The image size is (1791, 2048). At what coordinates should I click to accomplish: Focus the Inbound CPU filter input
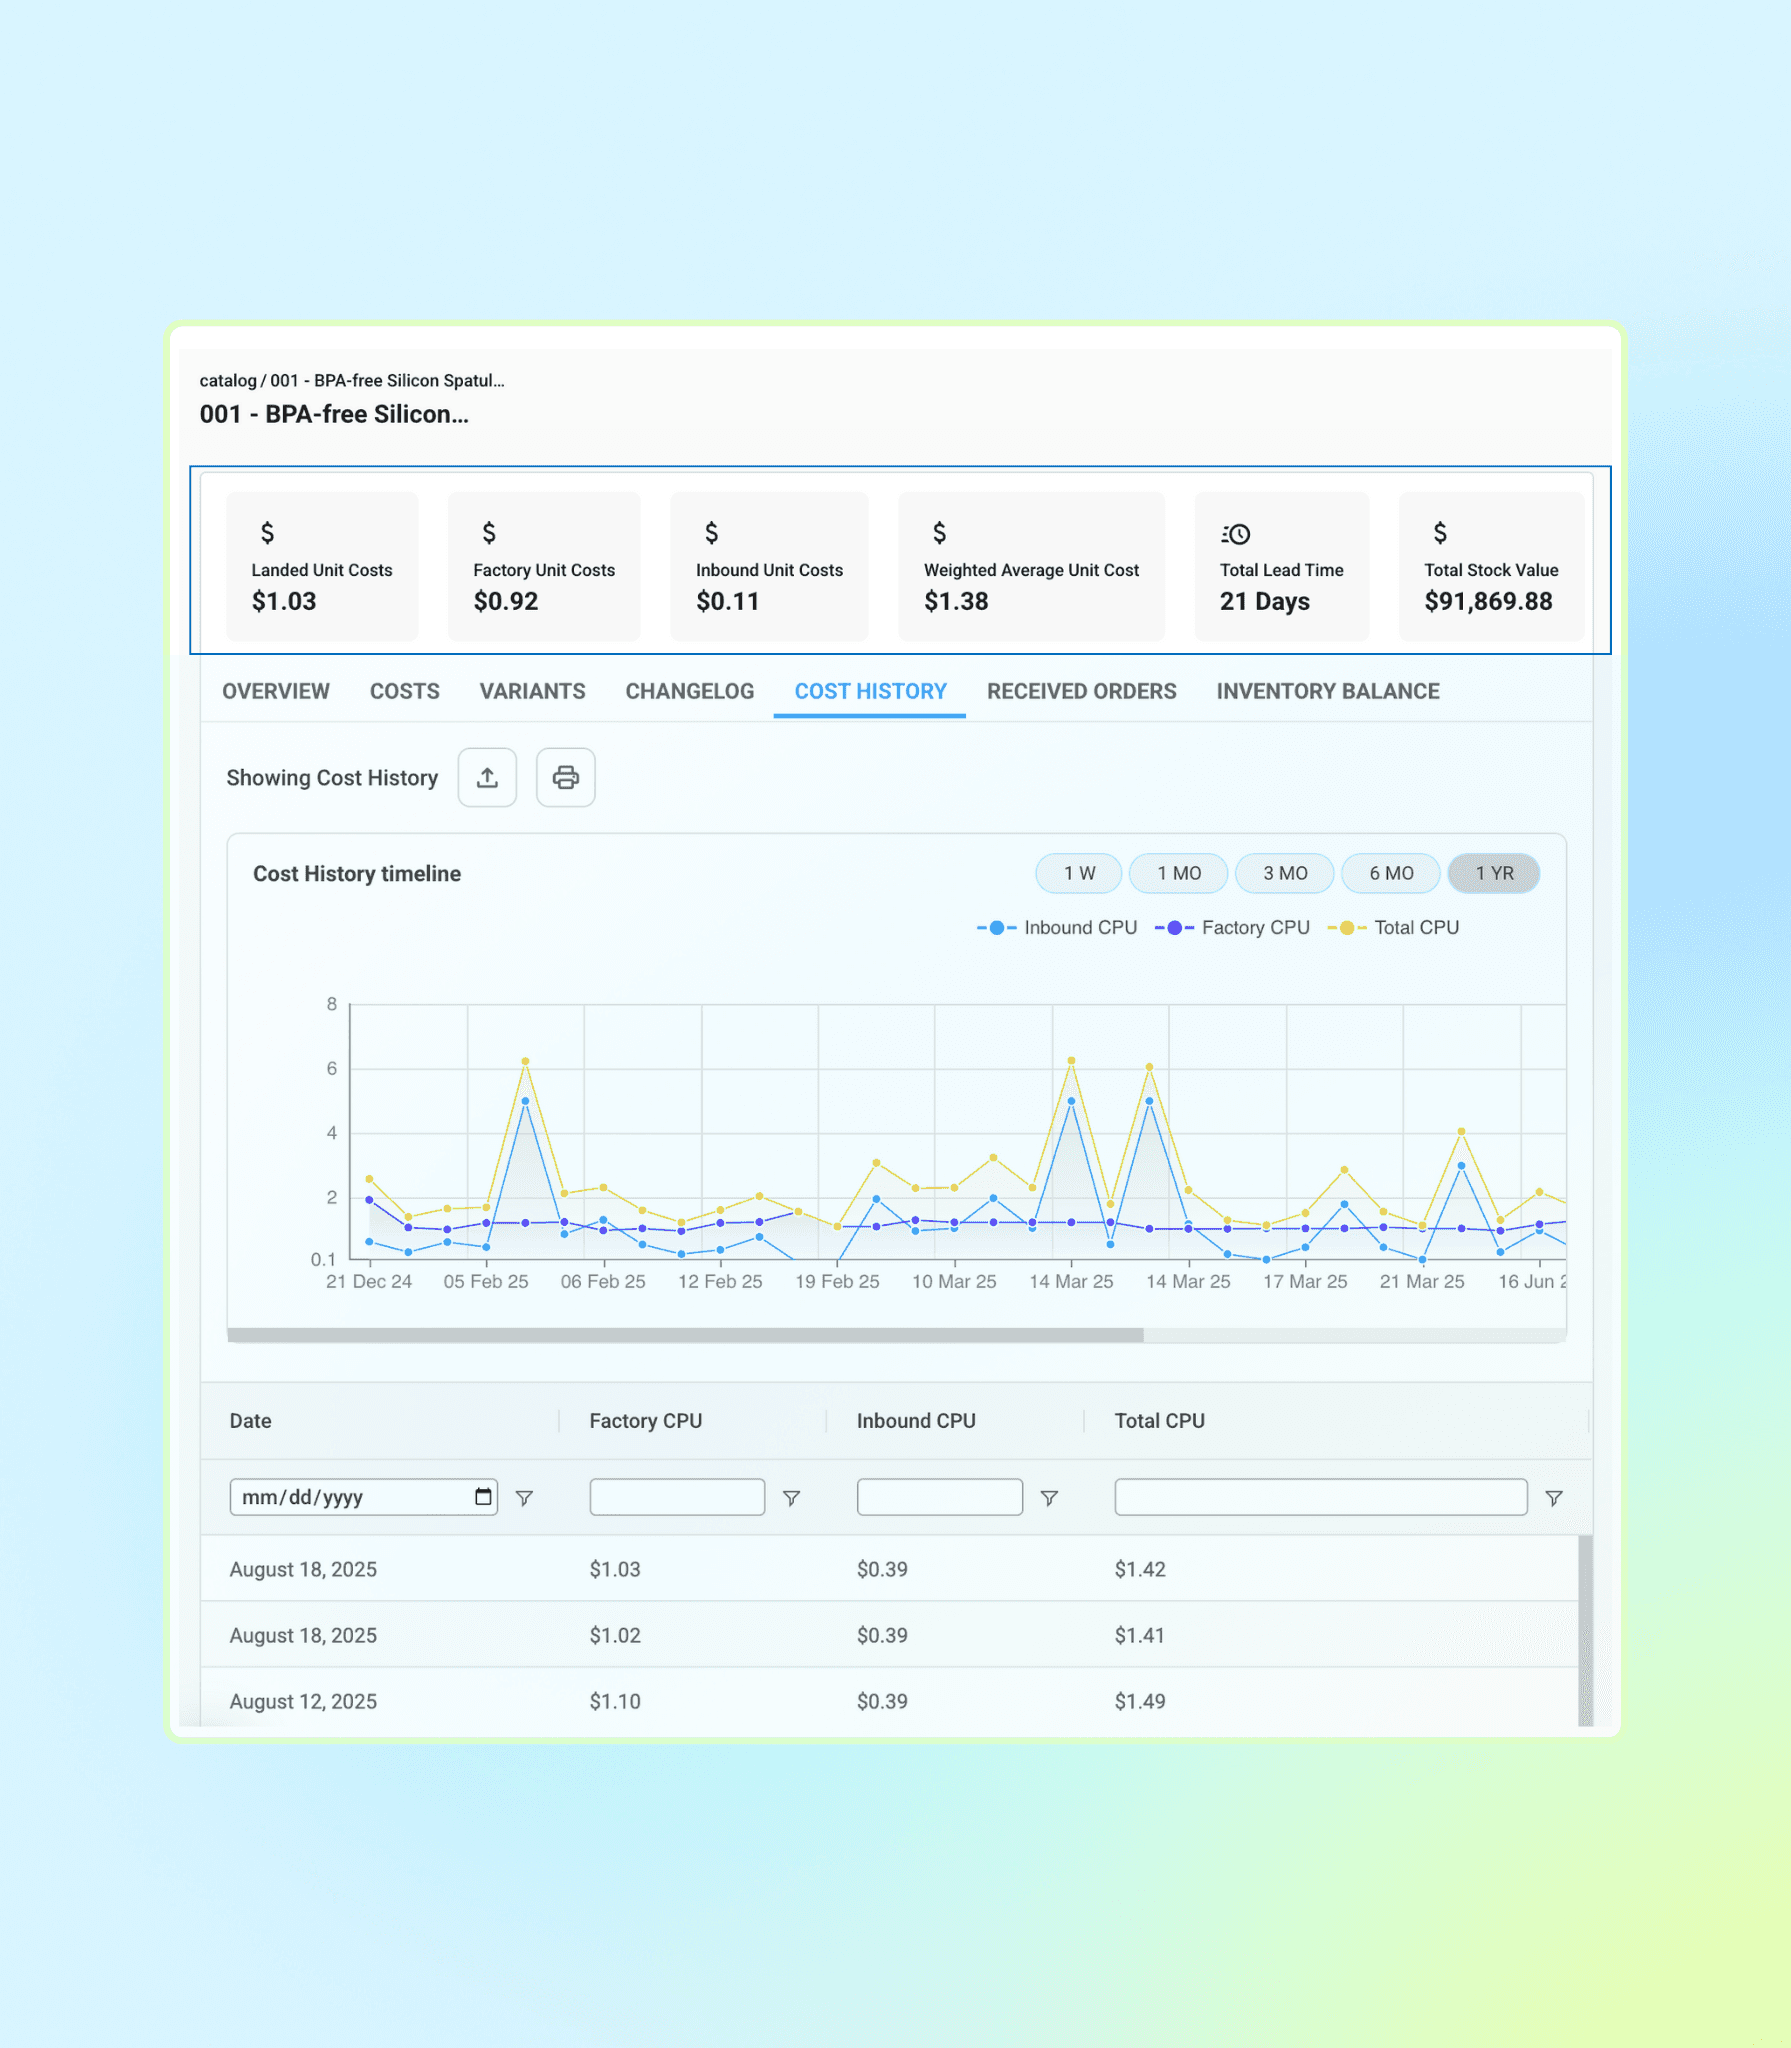[x=940, y=1497]
